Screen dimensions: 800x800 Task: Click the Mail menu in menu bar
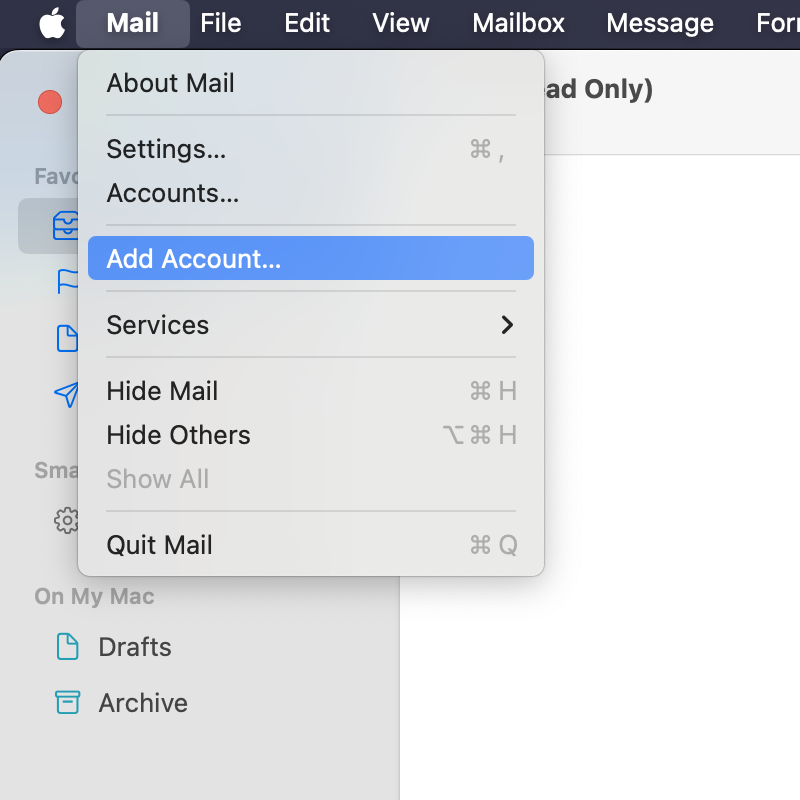133,23
